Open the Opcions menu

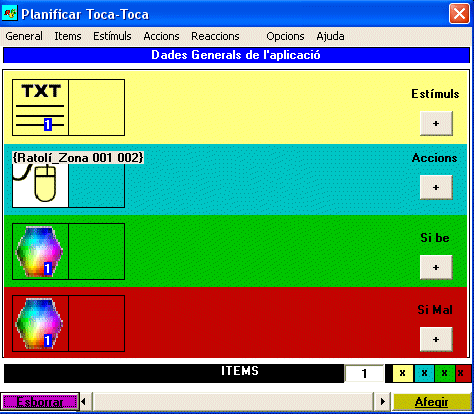pyautogui.click(x=285, y=36)
